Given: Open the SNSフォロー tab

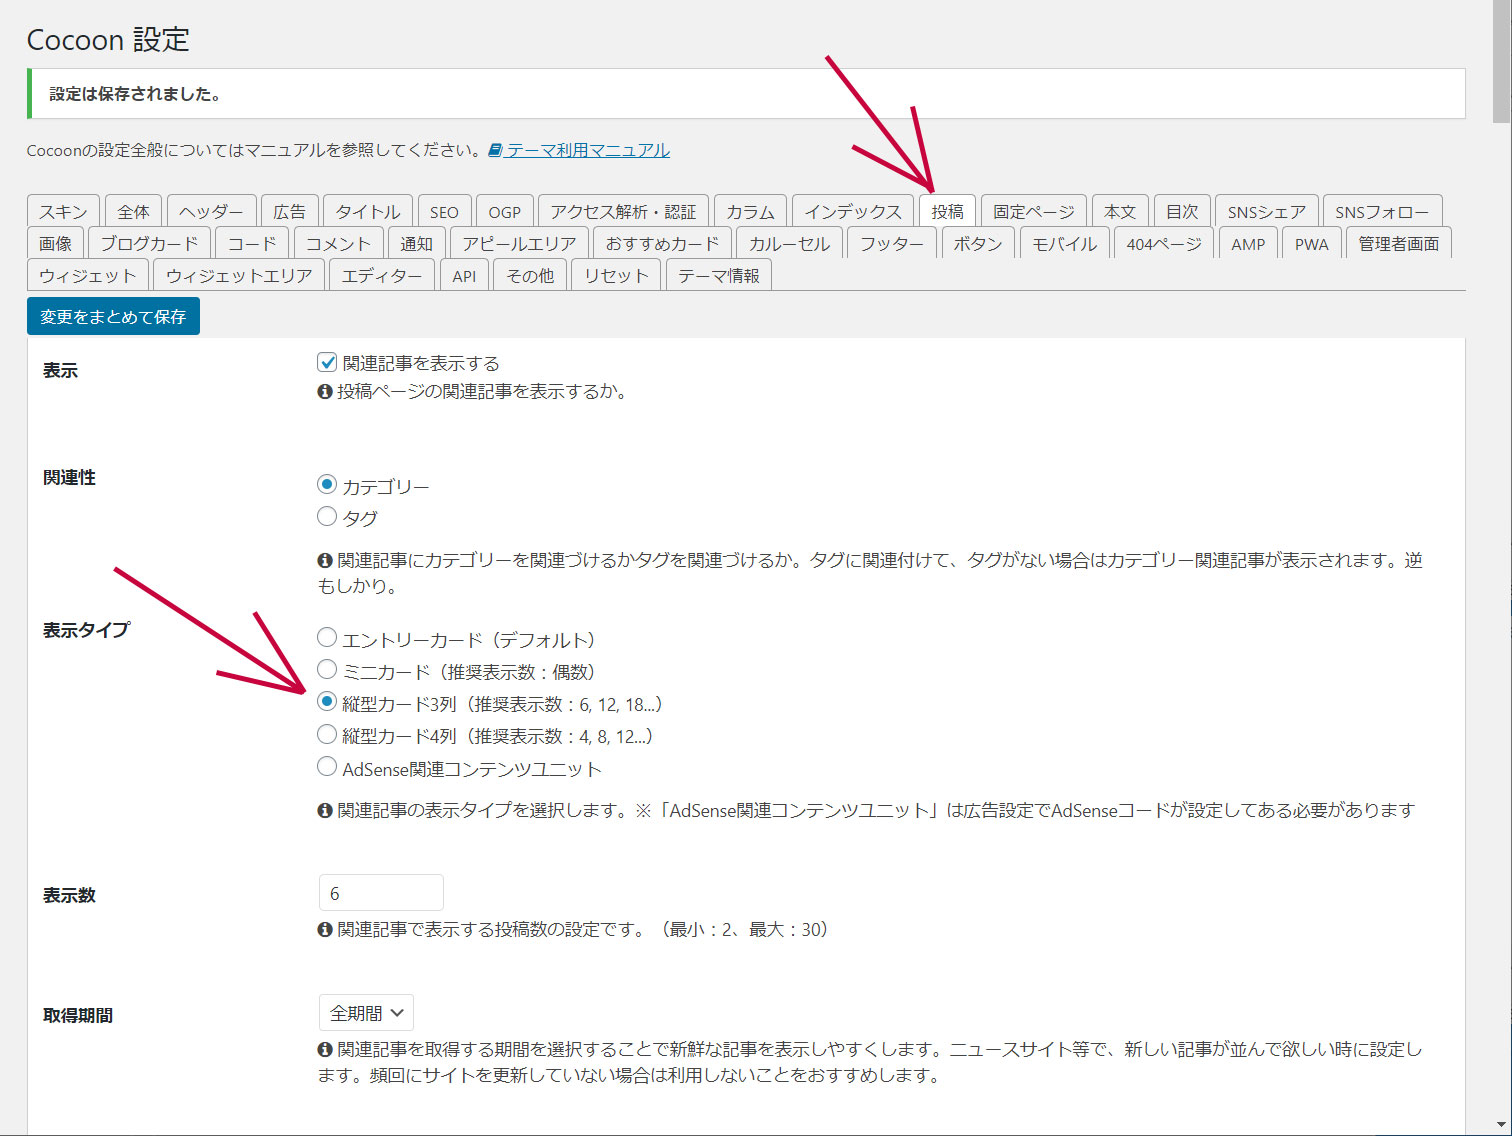Looking at the screenshot, I should [1382, 211].
